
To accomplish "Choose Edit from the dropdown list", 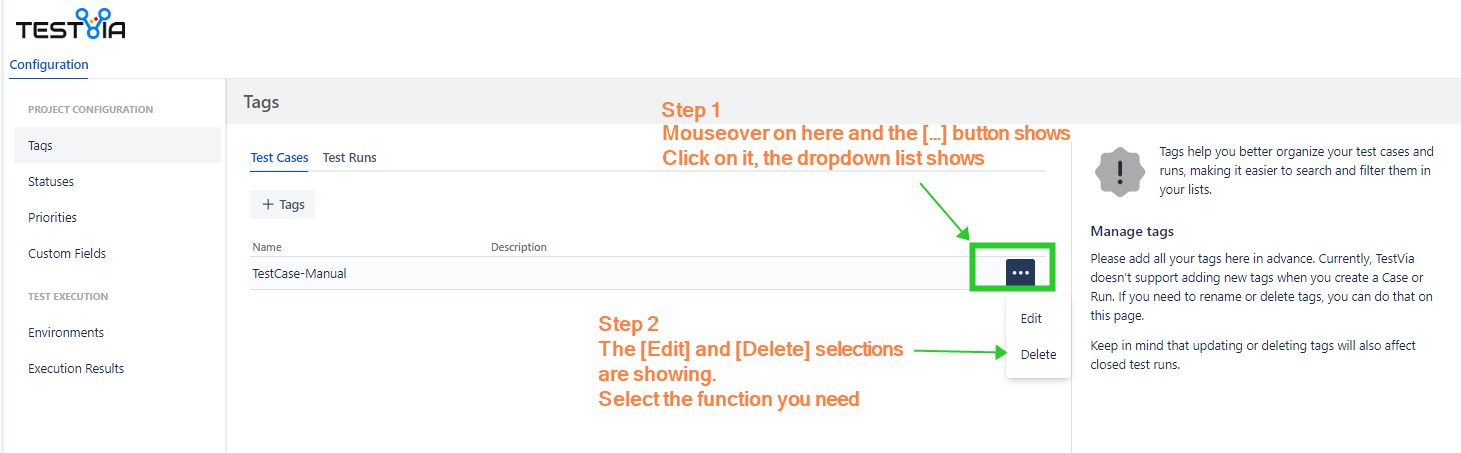I will [1031, 319].
